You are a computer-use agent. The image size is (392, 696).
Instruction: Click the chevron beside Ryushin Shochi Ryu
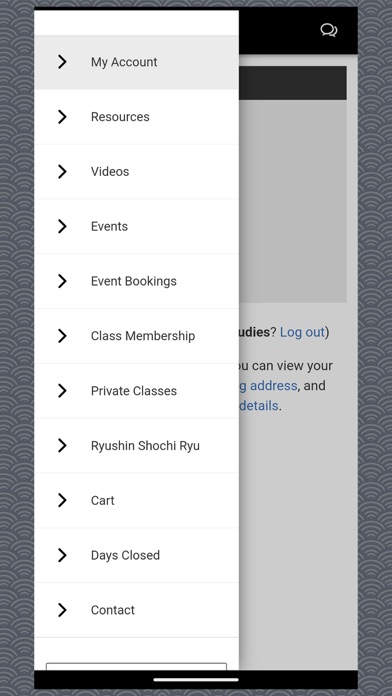point(62,446)
